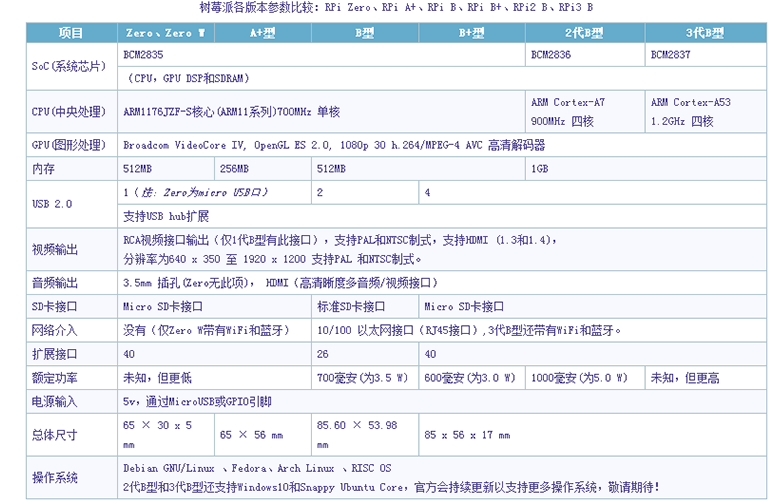The image size is (783, 504).
Task: Click the 5v,通过MicroUSB或GPIO引脚 cell
Action: [x=442, y=402]
